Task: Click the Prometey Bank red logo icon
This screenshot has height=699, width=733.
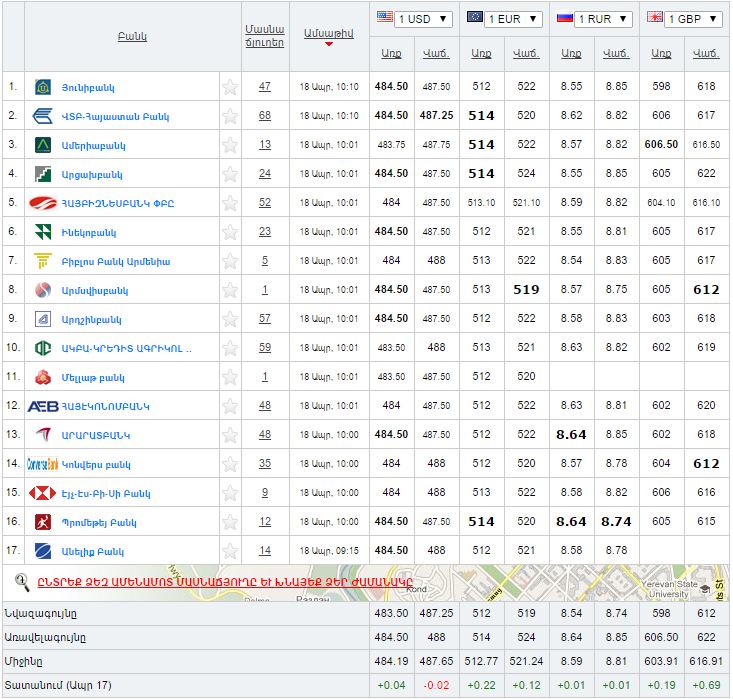Action: [43, 522]
